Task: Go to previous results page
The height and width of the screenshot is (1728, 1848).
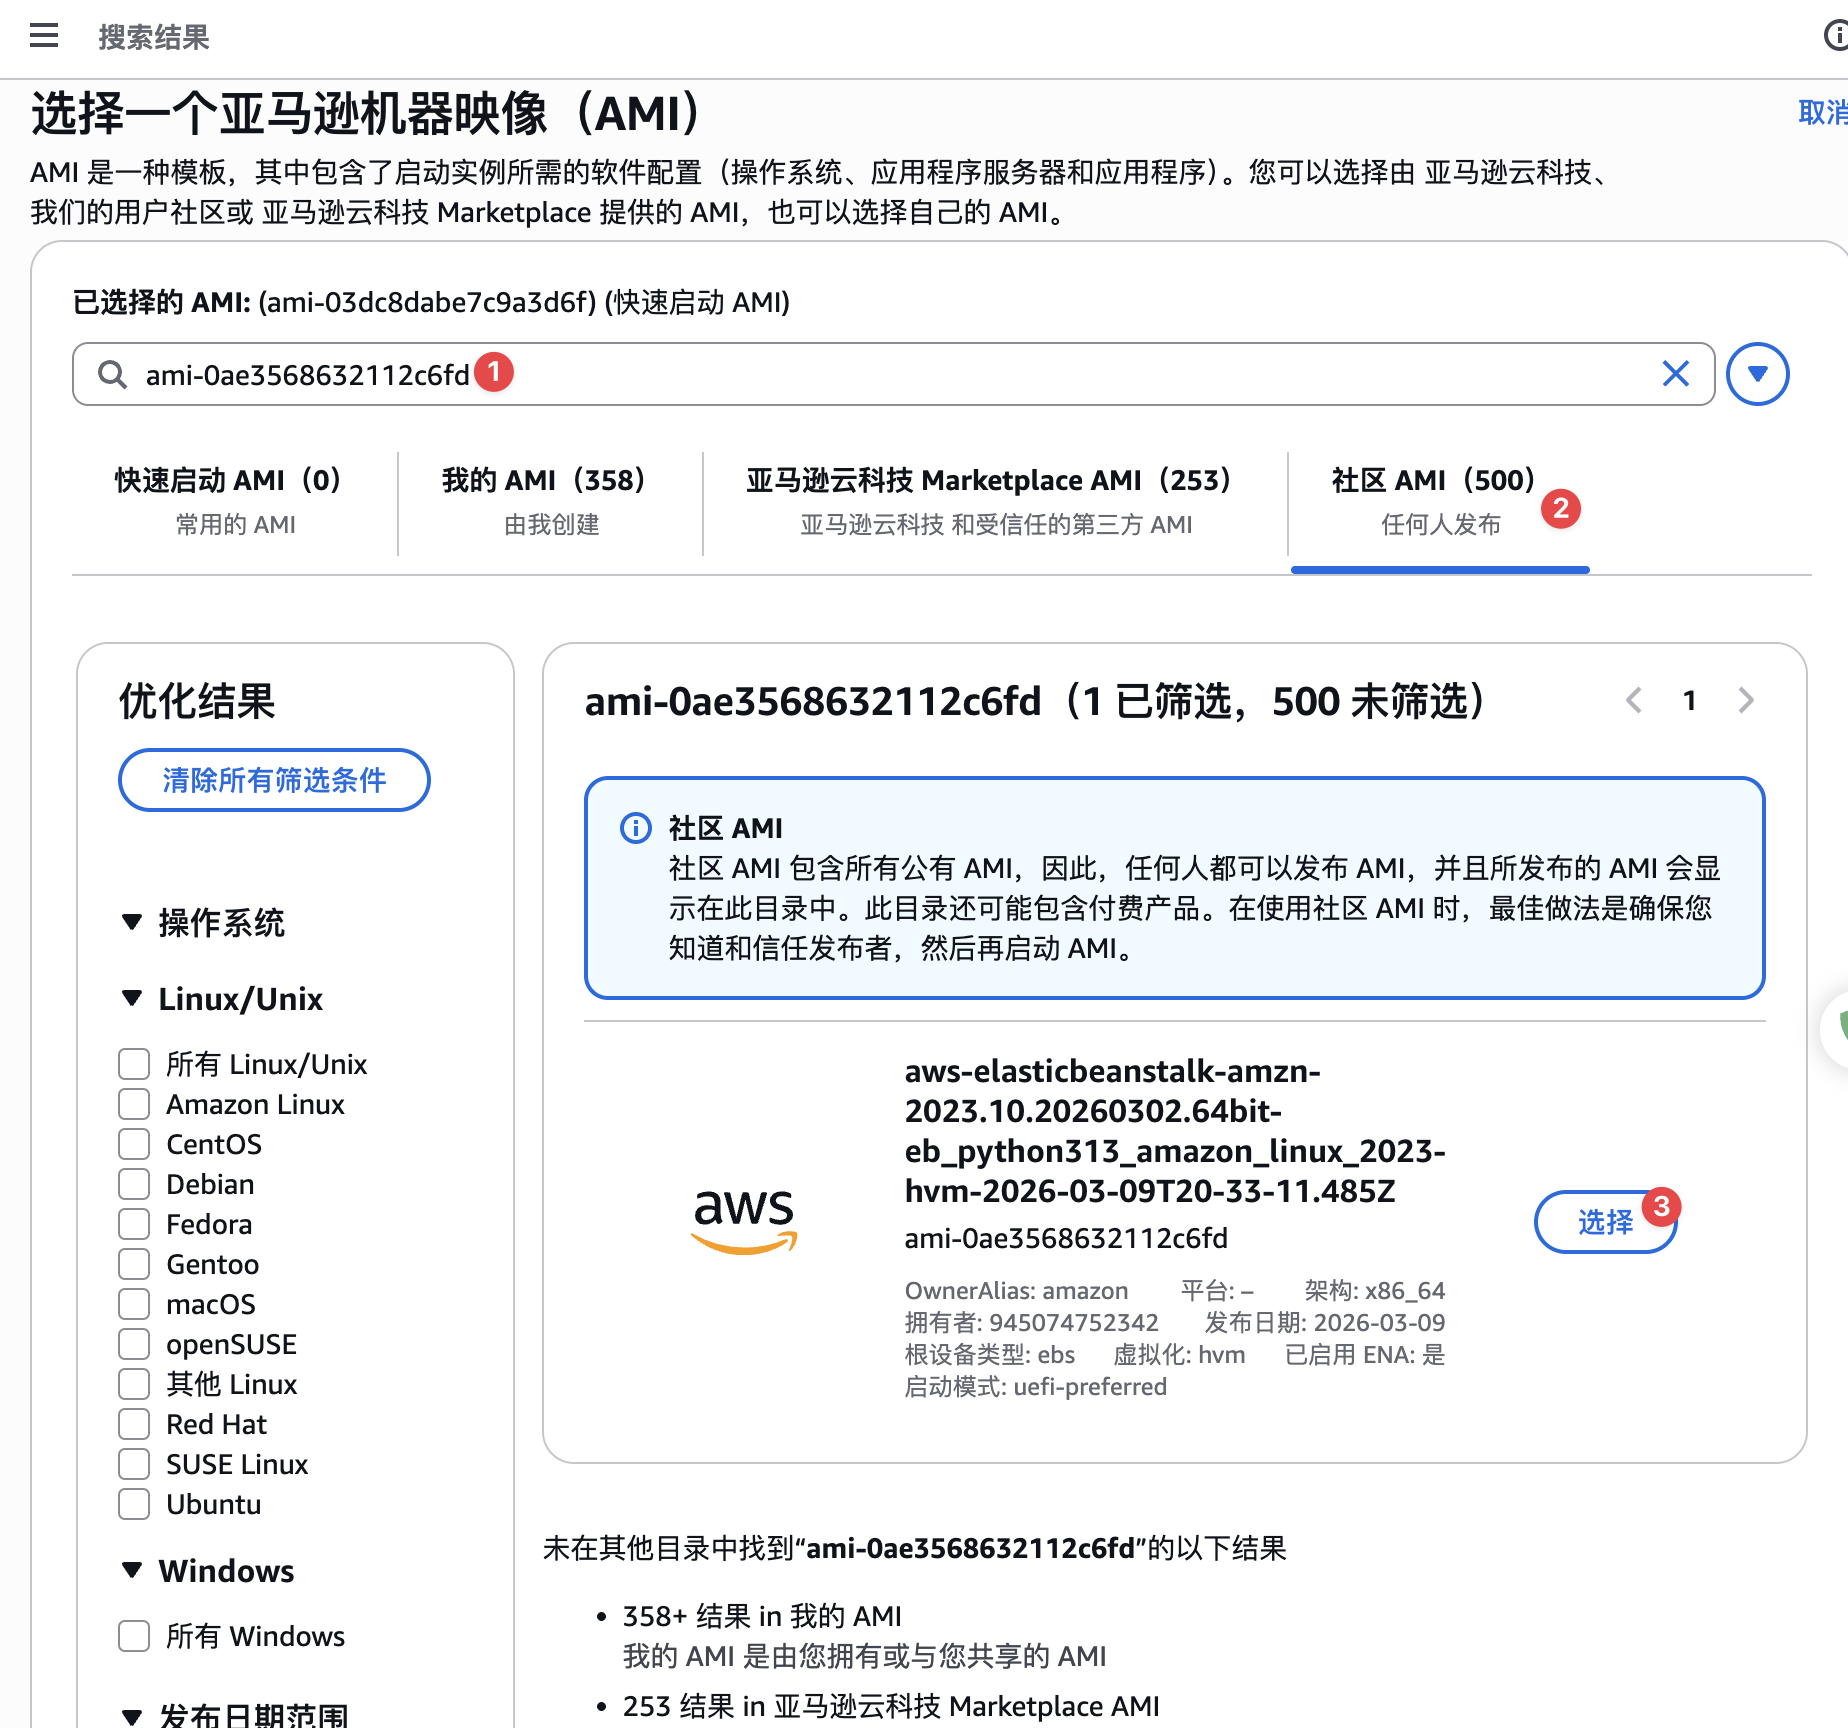Action: click(1634, 700)
